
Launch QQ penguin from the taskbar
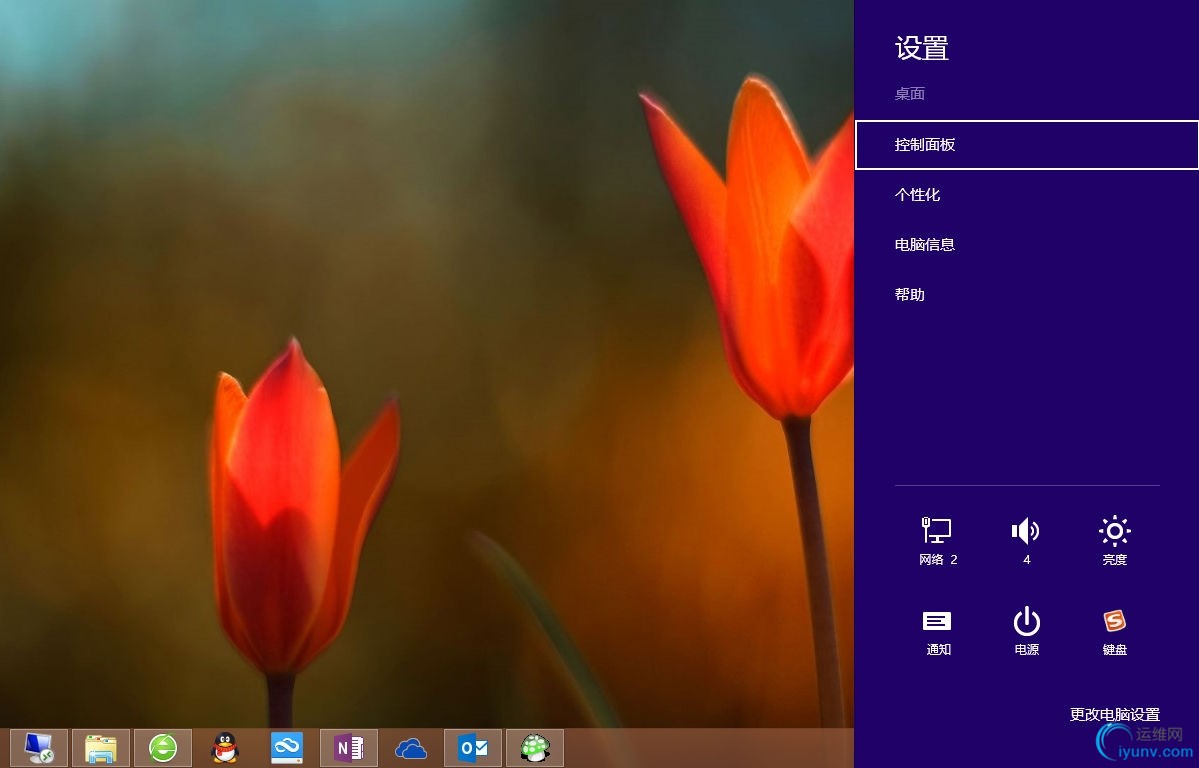coord(225,747)
